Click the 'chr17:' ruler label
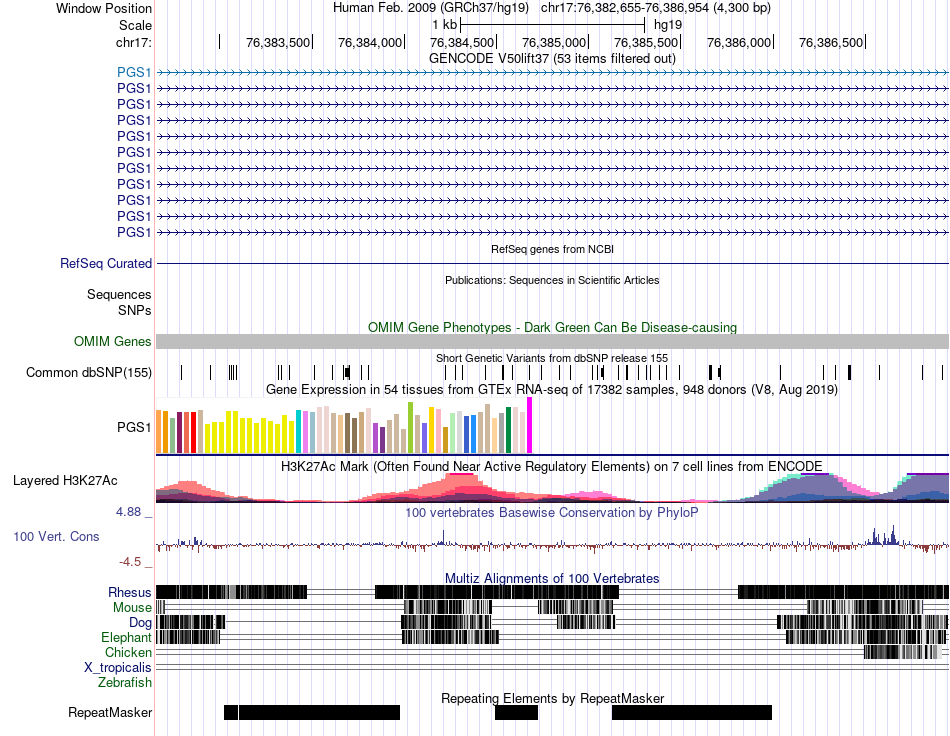 point(133,42)
